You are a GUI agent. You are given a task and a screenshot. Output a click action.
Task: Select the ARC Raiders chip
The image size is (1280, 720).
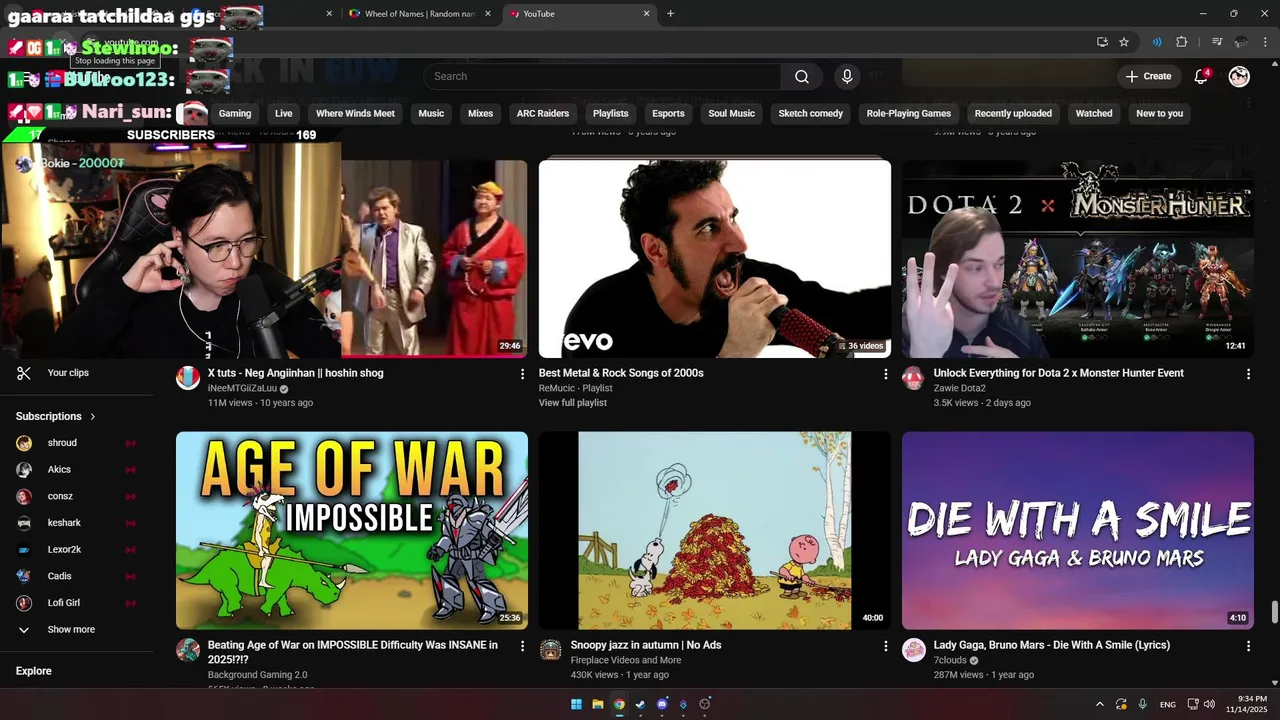point(543,113)
